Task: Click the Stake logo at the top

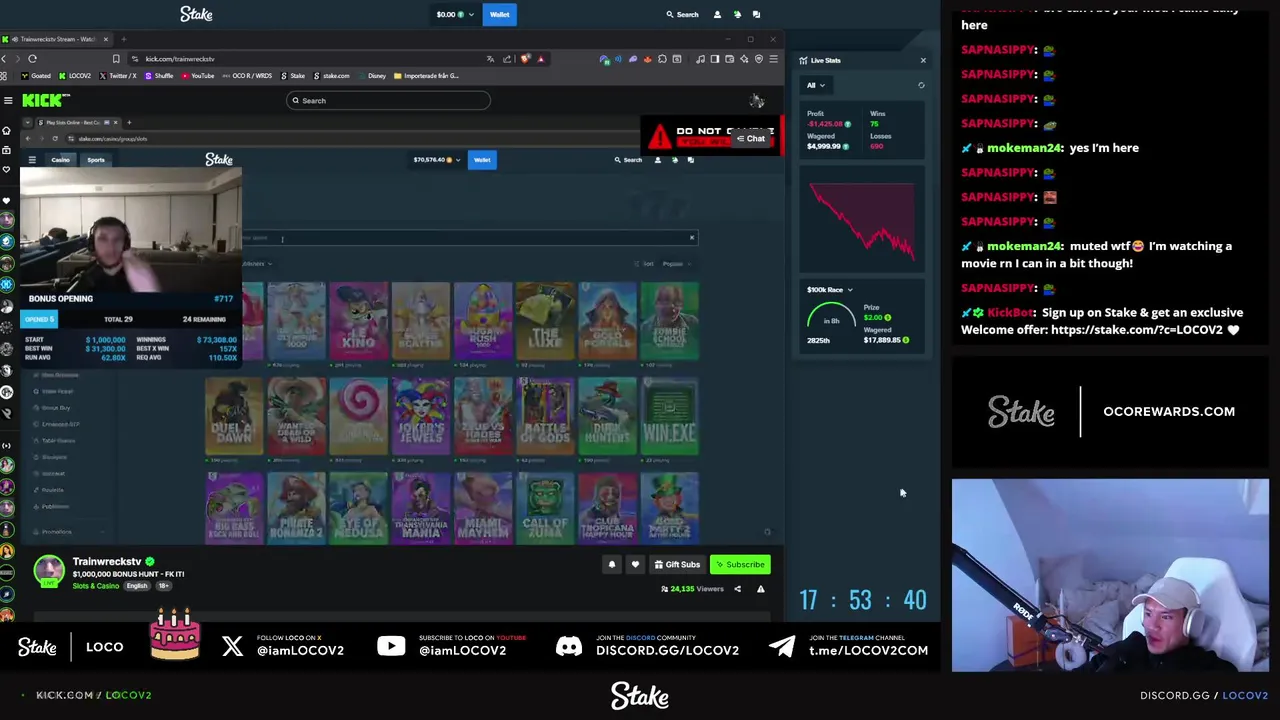Action: [196, 14]
